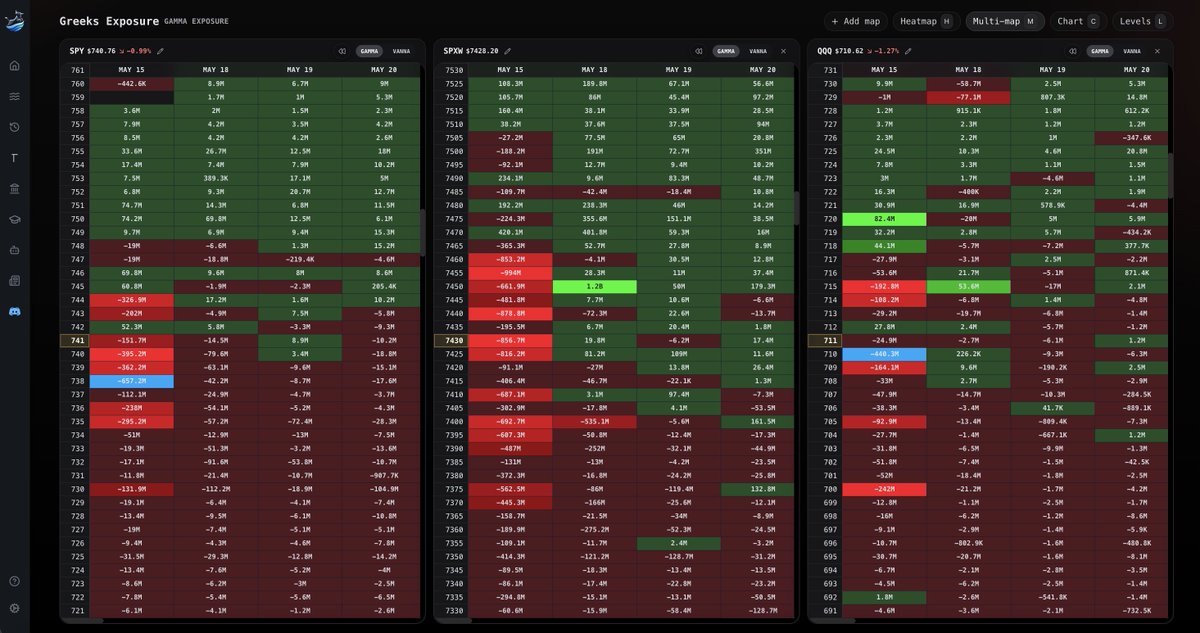
Task: Select GAMMA in the SPY panel
Action: click(369, 51)
